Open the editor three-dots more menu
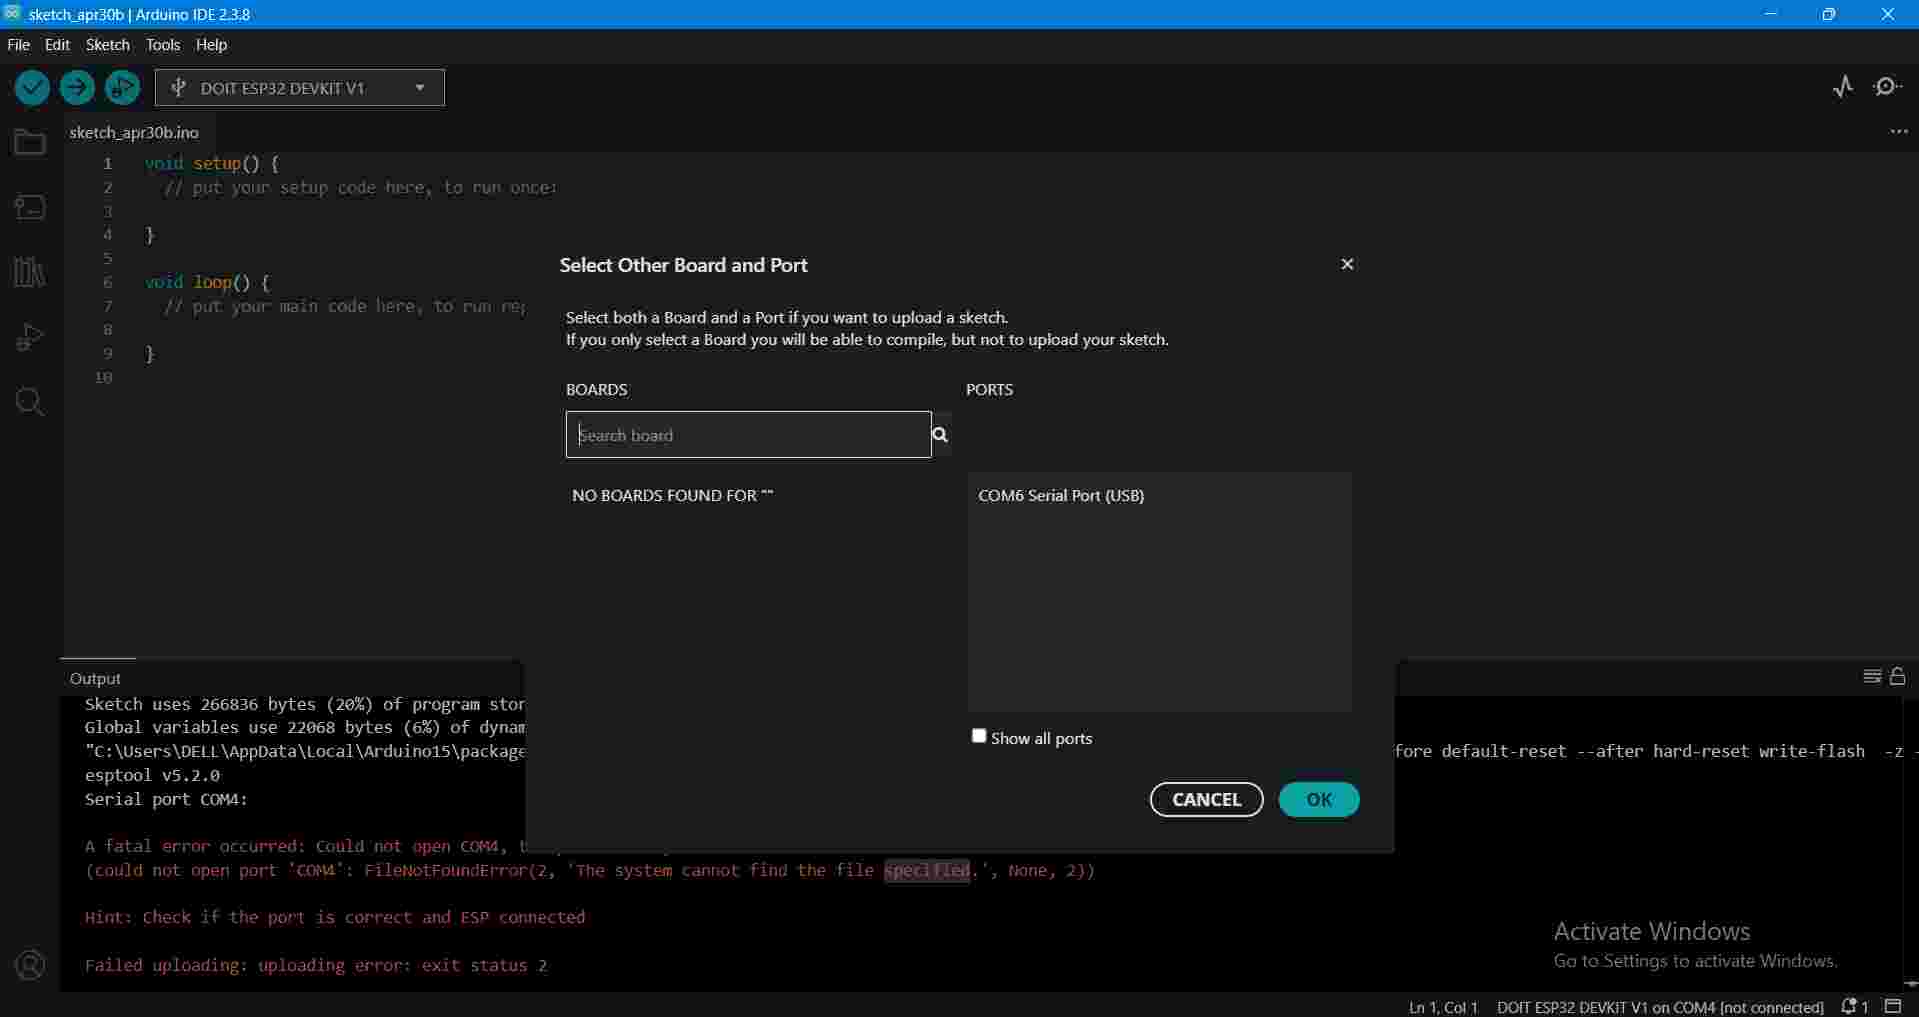Viewport: 1919px width, 1017px height. tap(1899, 132)
